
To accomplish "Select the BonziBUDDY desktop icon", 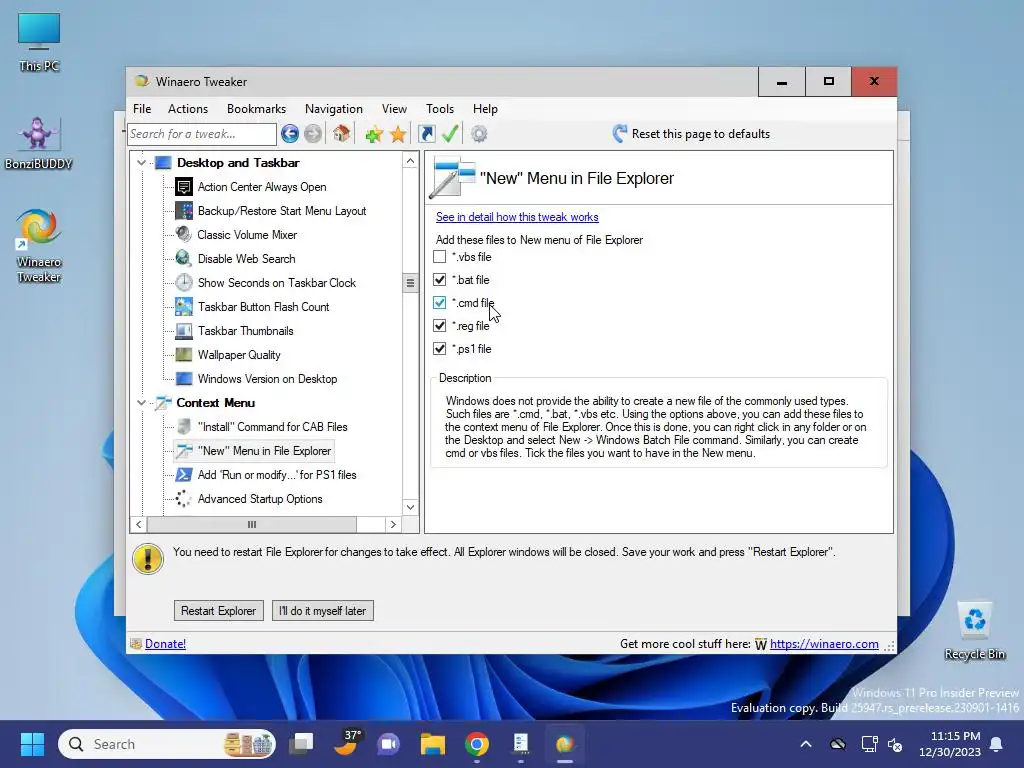I will pos(39,143).
